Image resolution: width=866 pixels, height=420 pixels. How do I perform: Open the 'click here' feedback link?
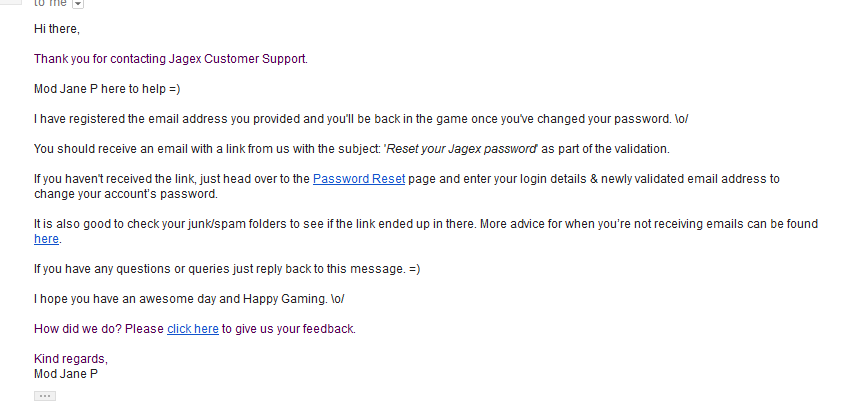click(193, 329)
